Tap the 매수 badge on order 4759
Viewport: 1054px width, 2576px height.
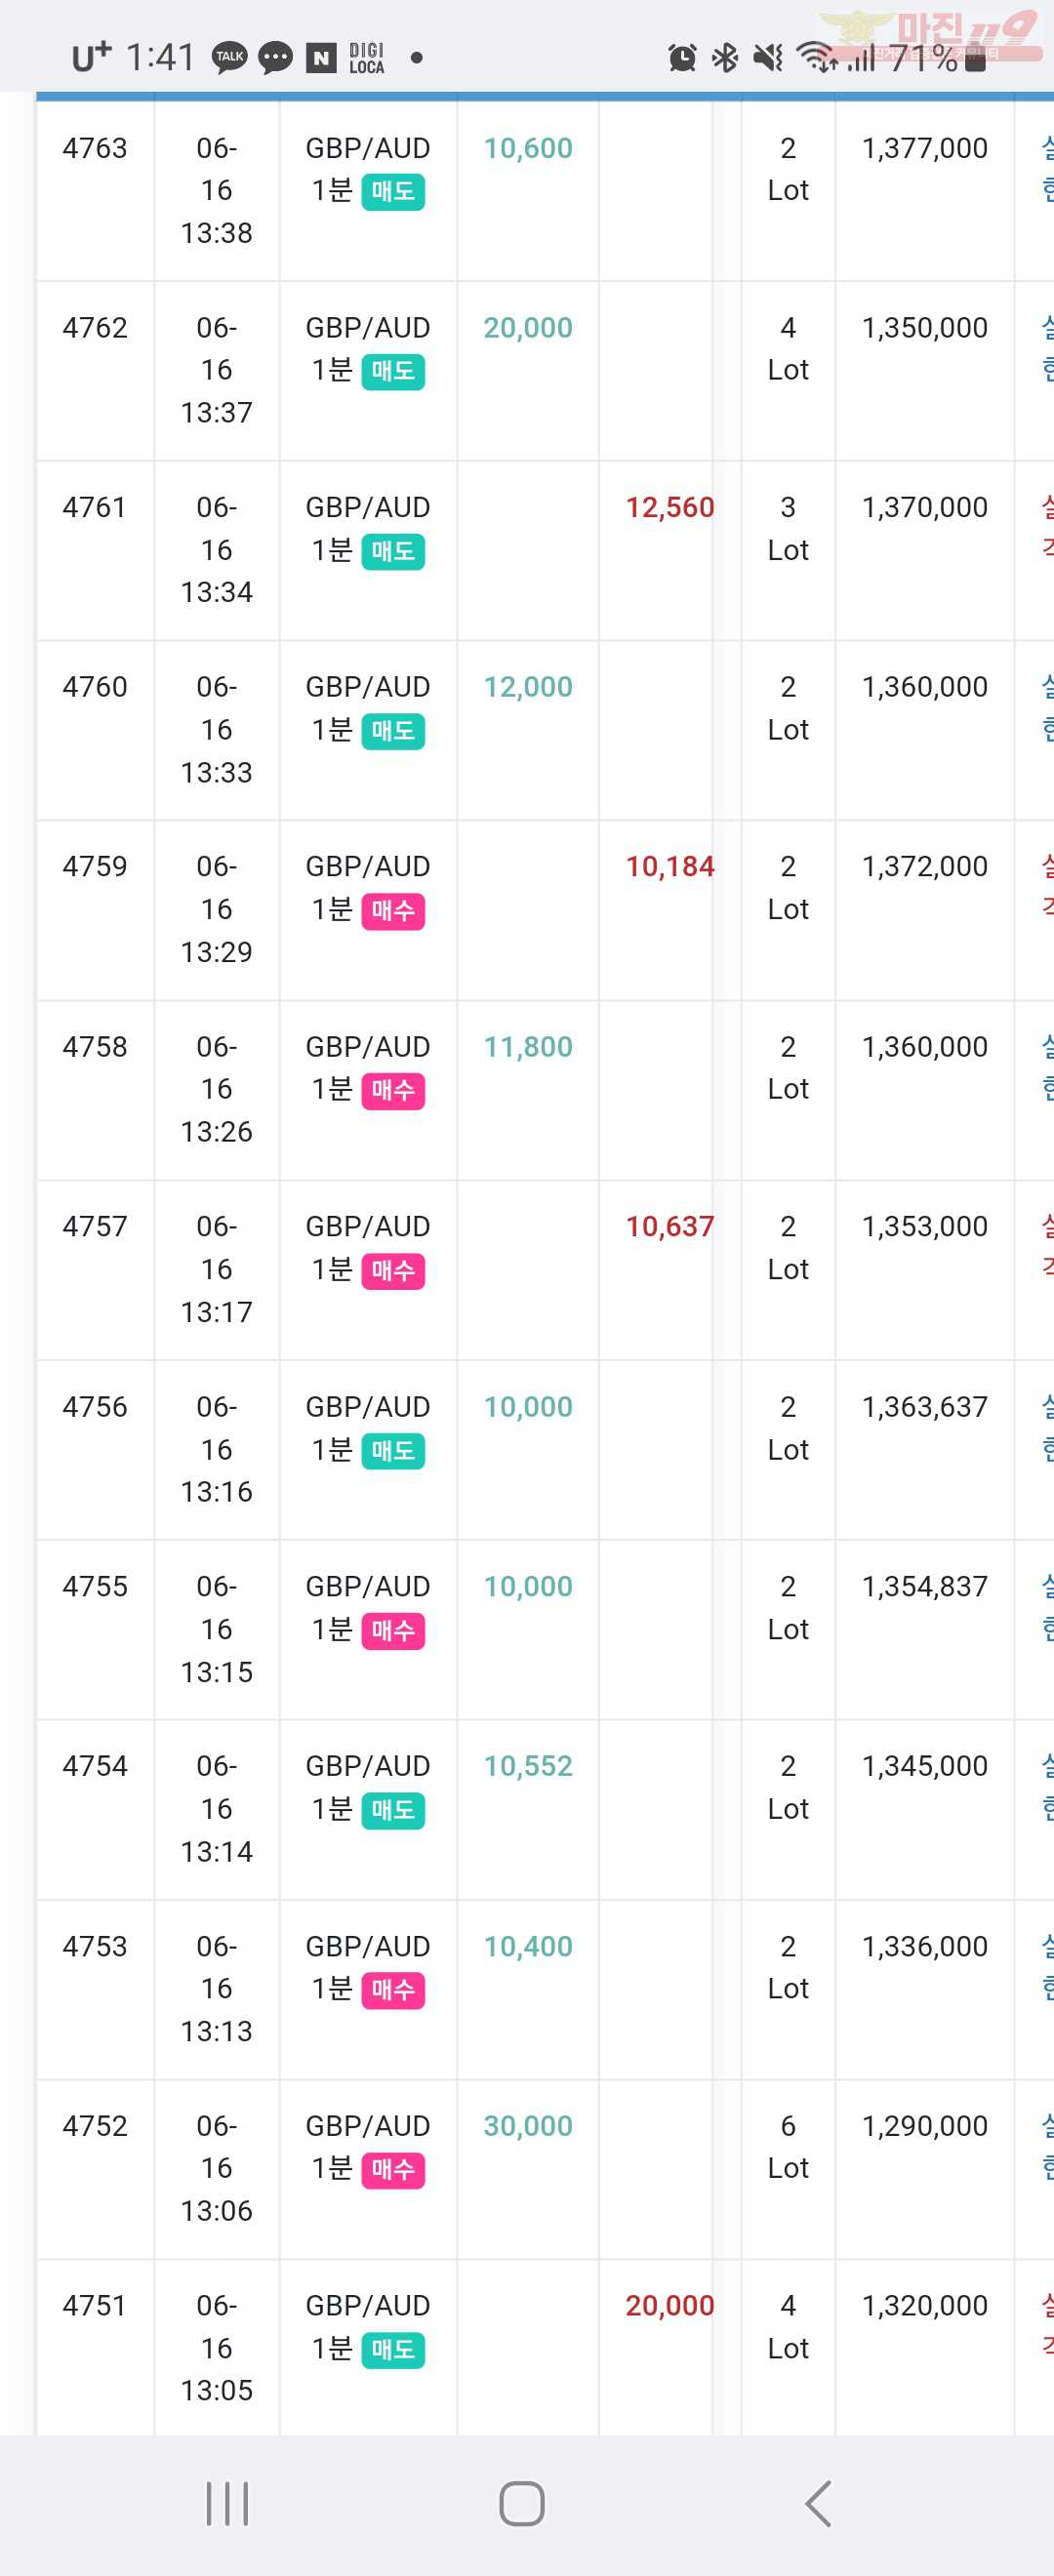pos(393,911)
